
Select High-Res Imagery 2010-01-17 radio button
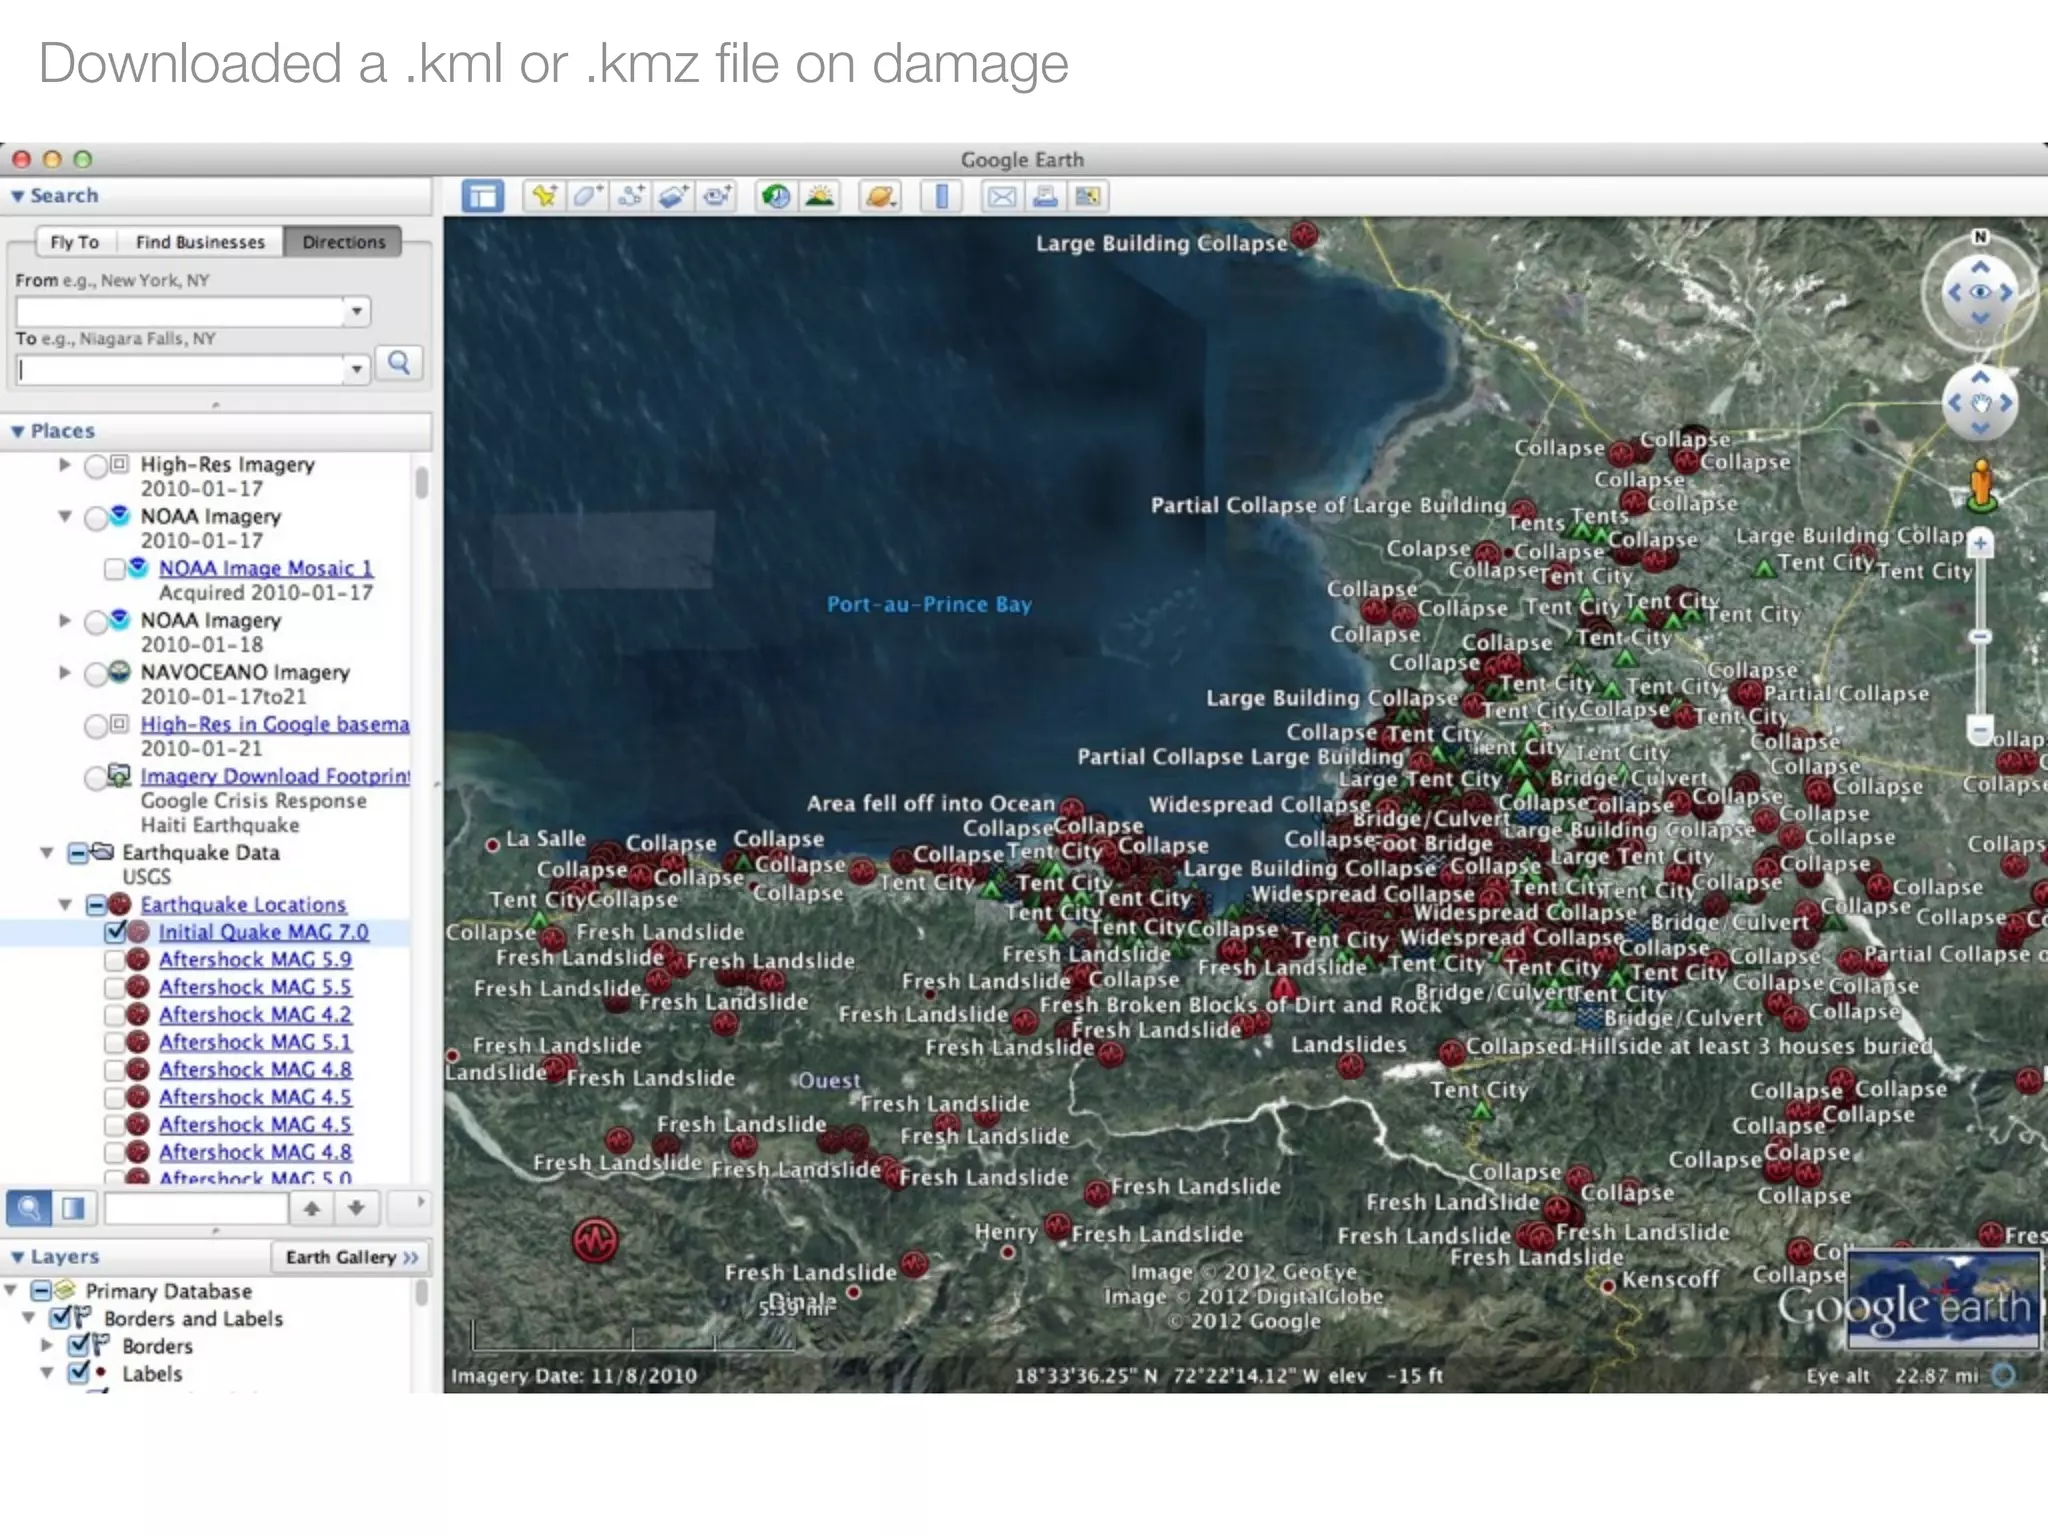click(x=96, y=466)
